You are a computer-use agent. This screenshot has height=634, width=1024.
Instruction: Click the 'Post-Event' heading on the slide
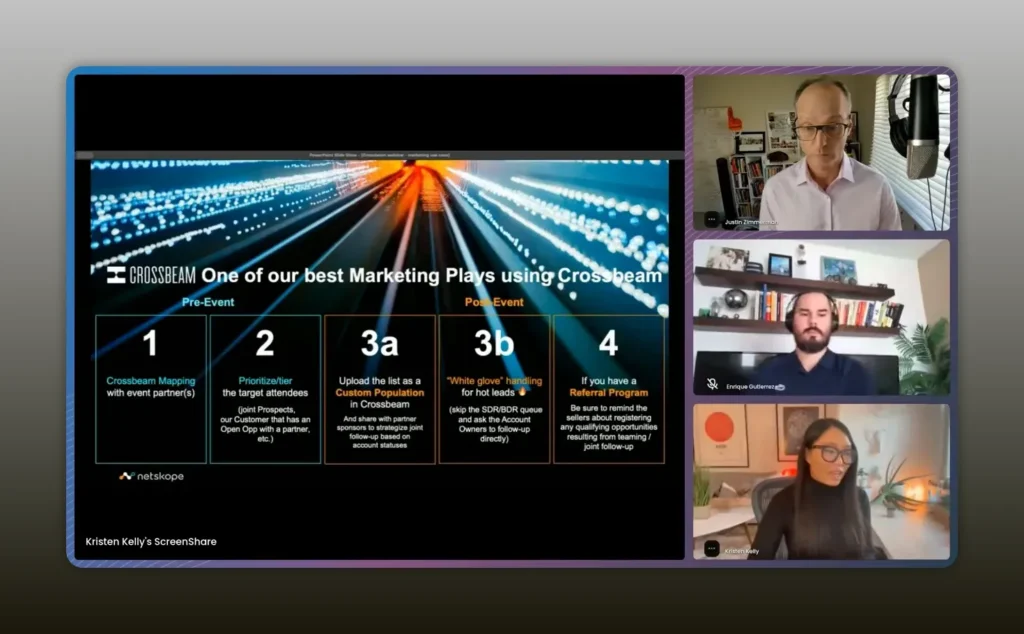pos(493,301)
